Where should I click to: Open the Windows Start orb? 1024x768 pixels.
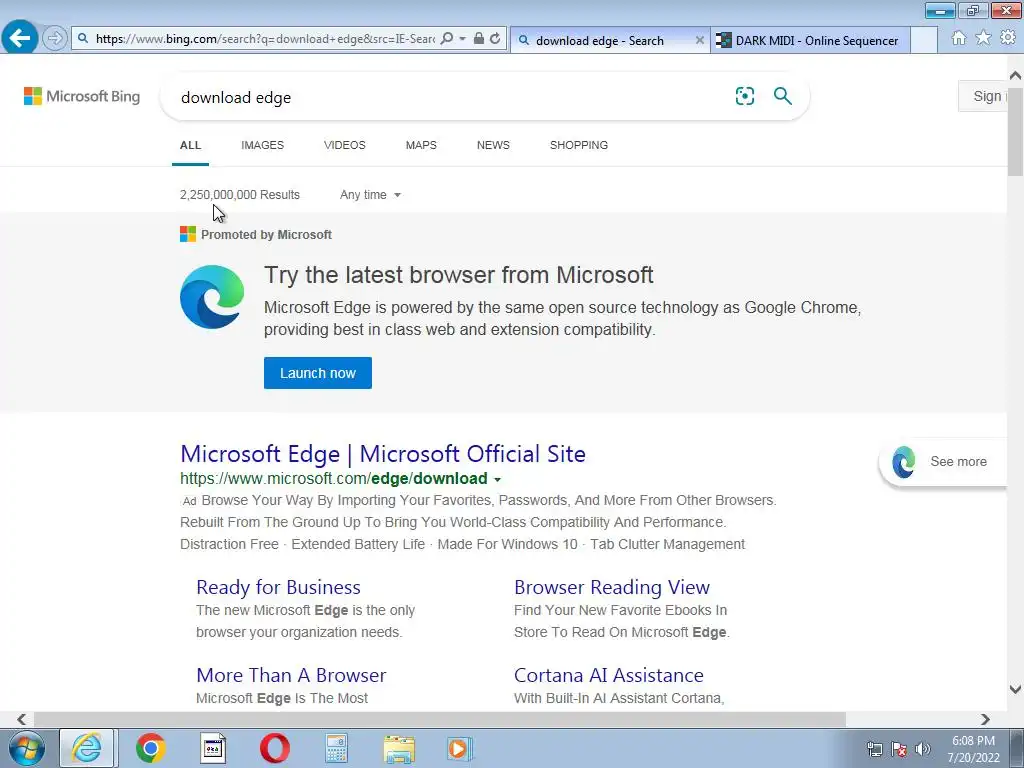point(27,748)
